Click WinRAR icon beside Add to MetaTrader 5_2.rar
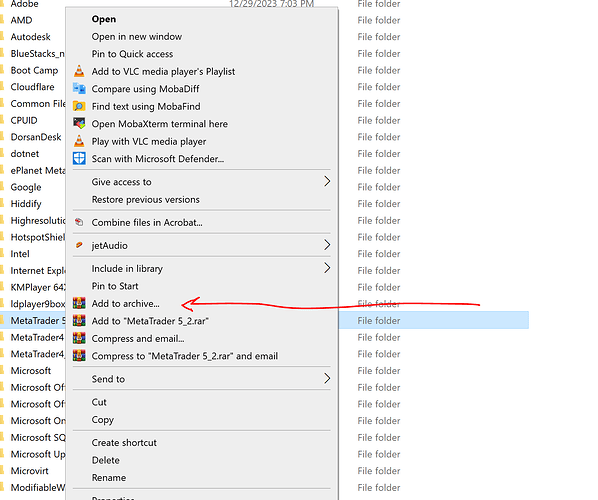 tap(79, 321)
